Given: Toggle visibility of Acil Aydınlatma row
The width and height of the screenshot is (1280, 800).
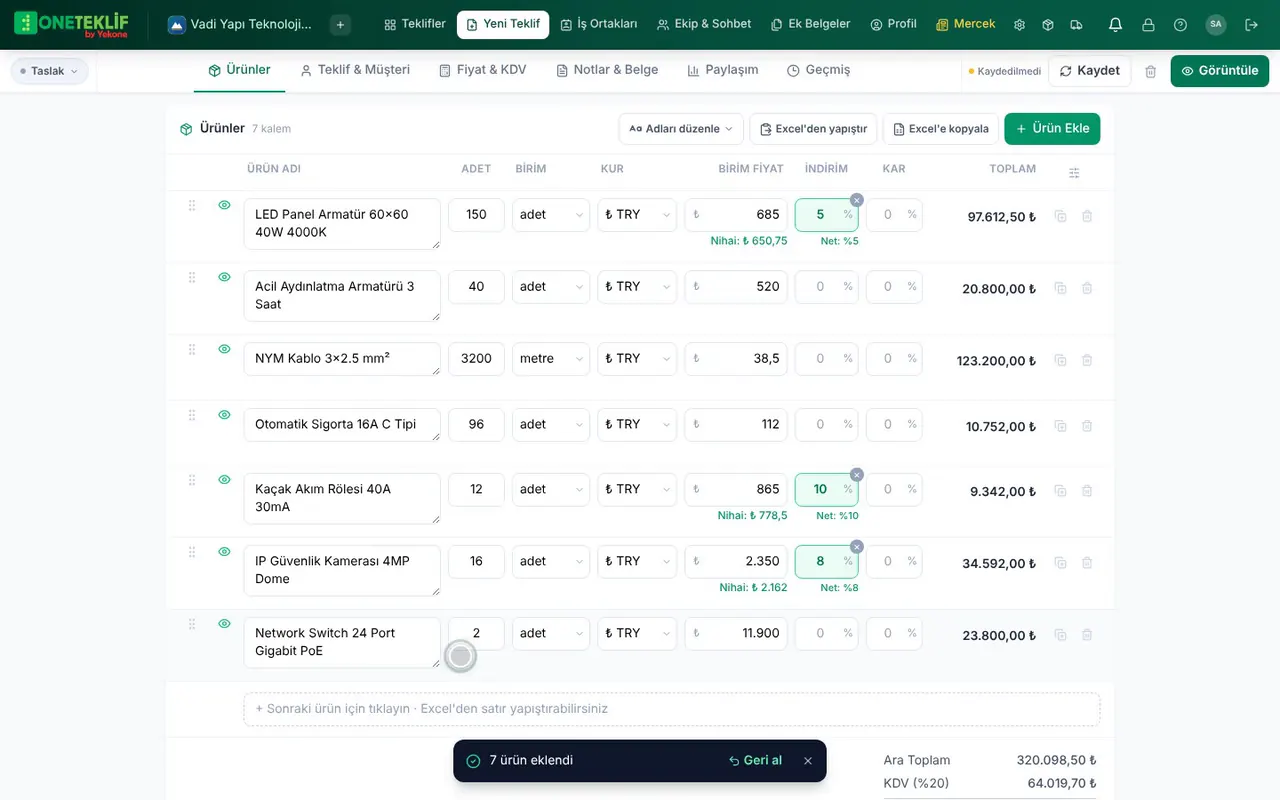Looking at the screenshot, I should click(x=224, y=277).
